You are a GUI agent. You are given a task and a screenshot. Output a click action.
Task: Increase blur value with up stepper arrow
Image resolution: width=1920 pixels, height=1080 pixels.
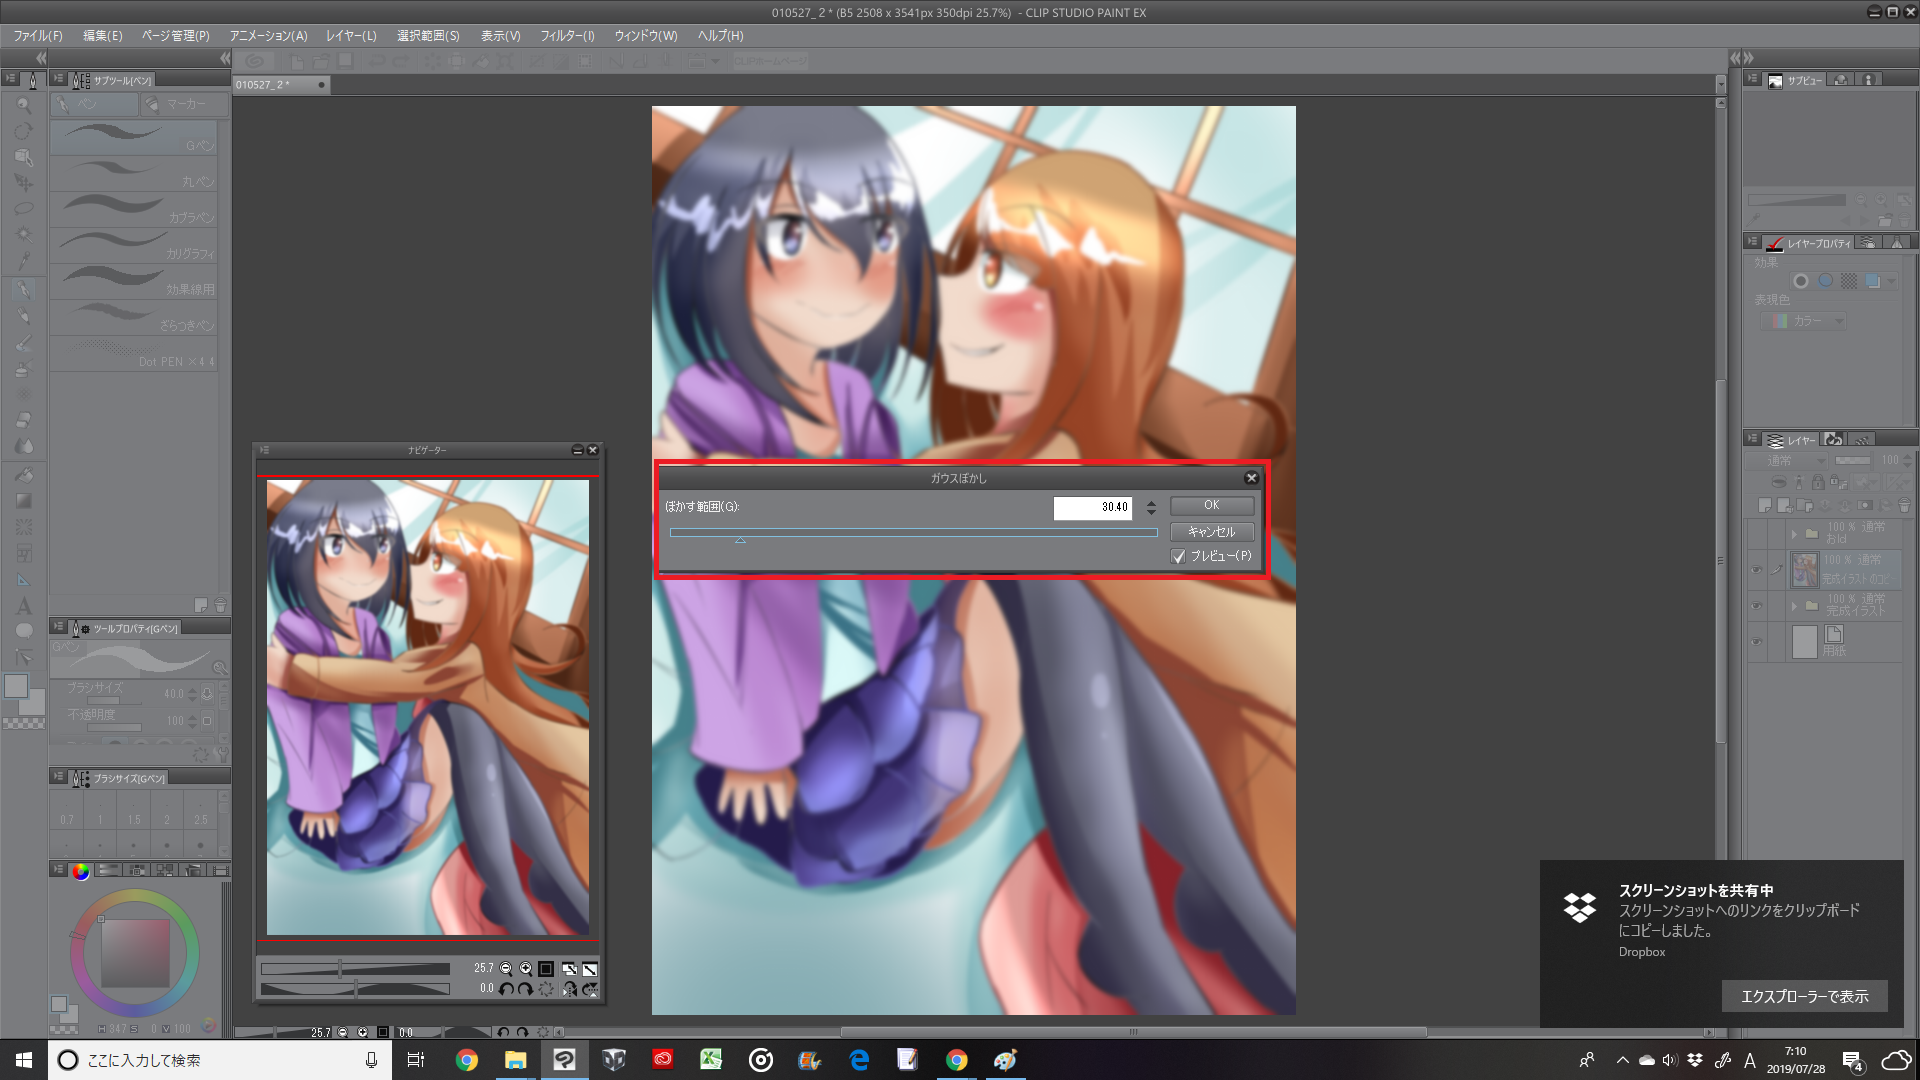(1151, 502)
